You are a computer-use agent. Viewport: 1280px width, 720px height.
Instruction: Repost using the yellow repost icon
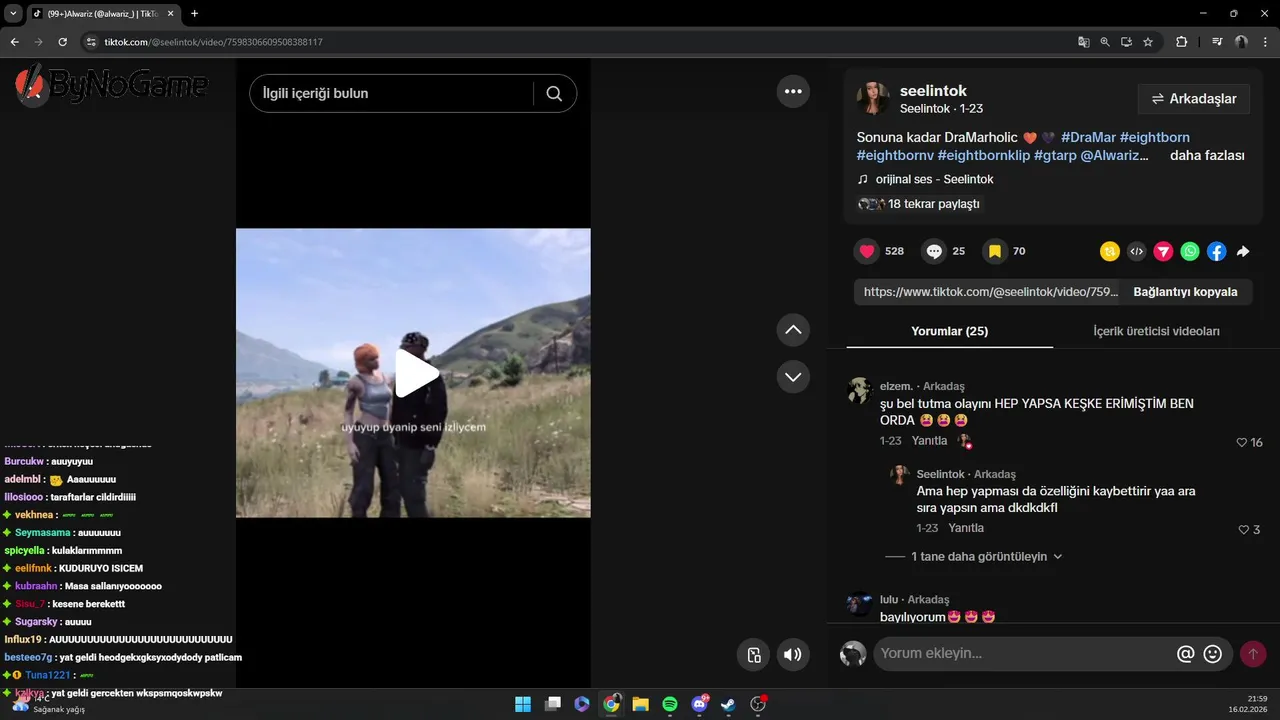[x=1109, y=252]
